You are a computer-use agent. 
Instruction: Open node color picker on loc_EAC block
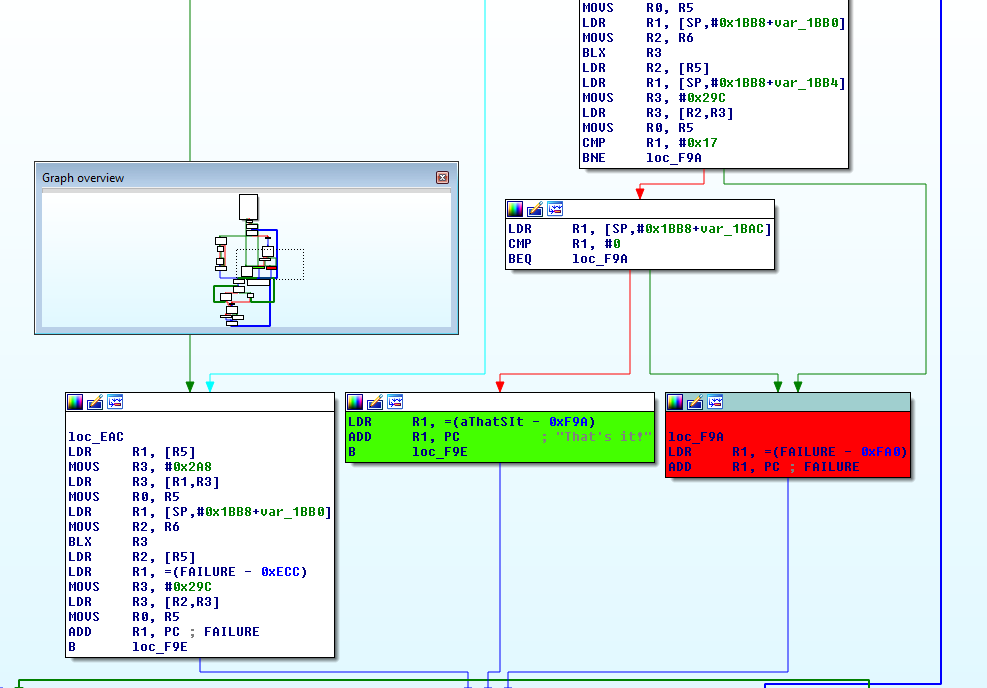(x=74, y=401)
